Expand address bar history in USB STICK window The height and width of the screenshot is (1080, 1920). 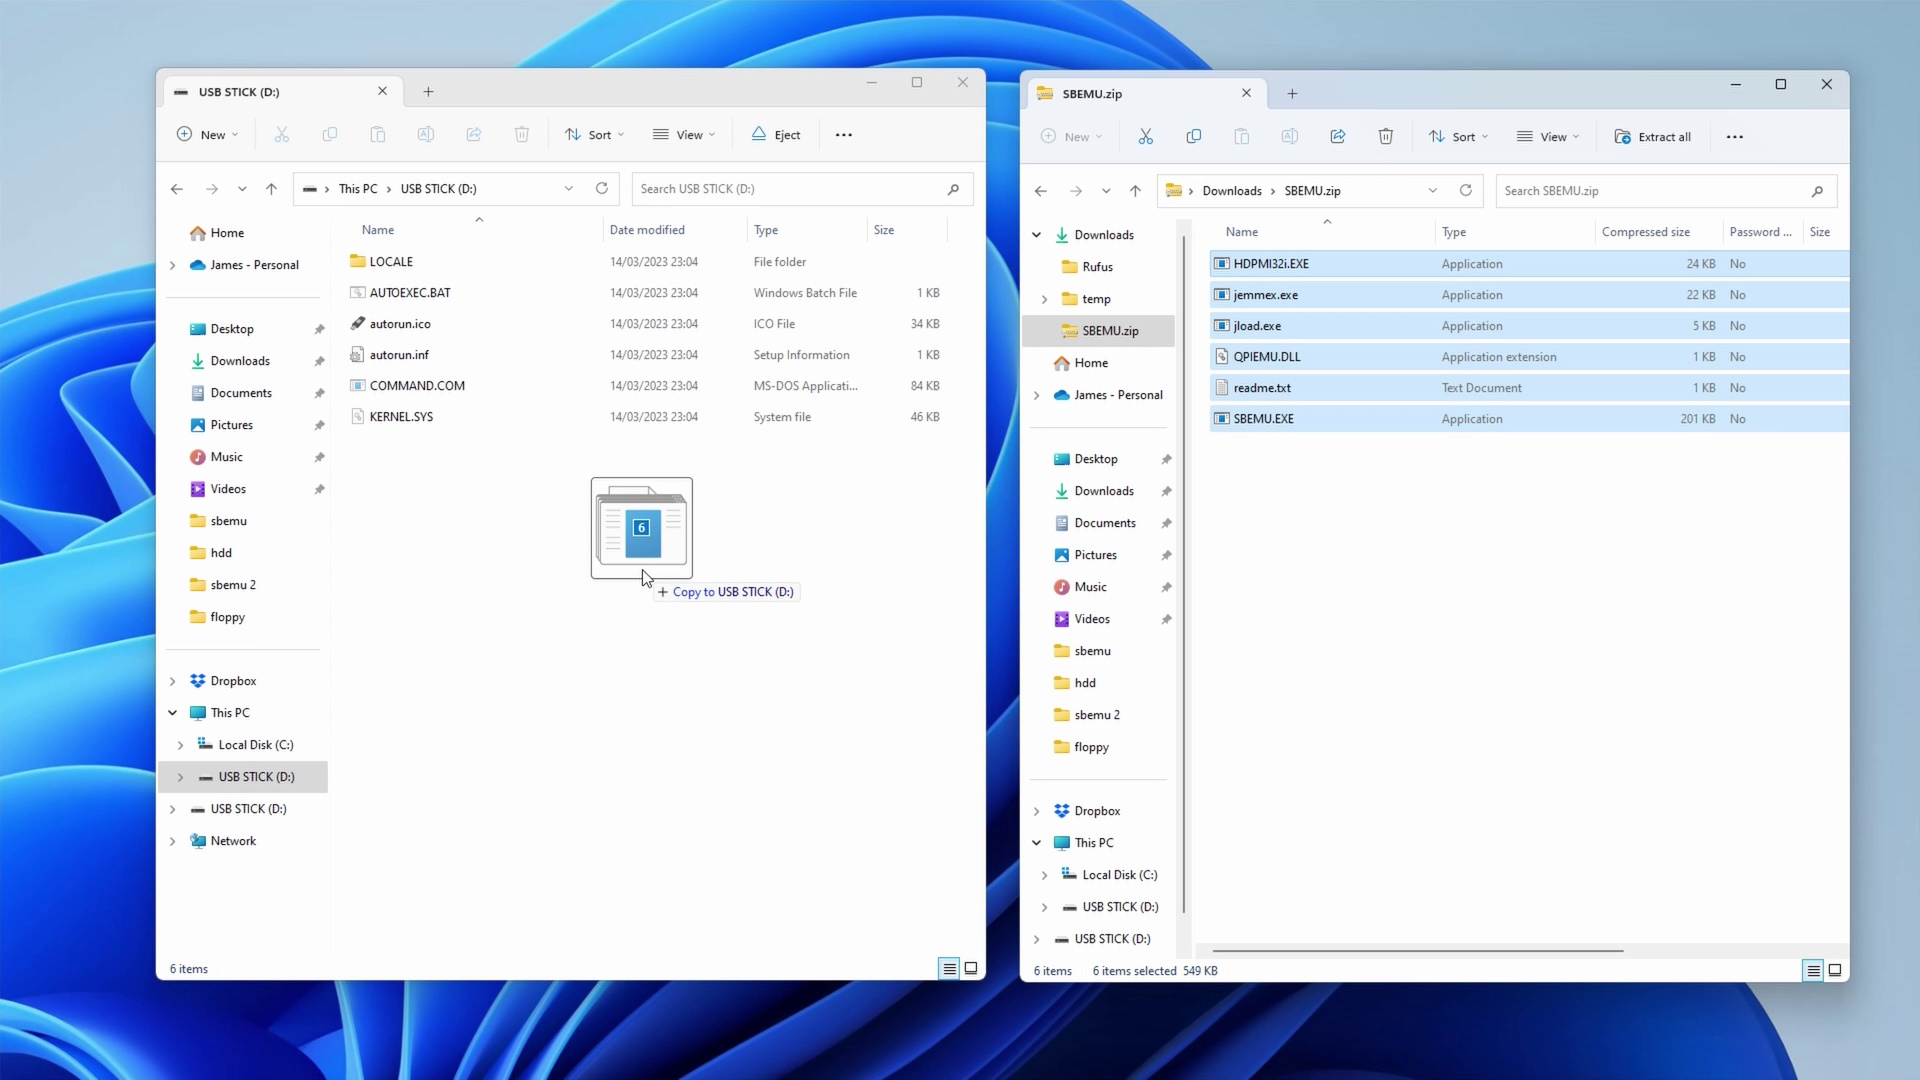[x=569, y=189]
